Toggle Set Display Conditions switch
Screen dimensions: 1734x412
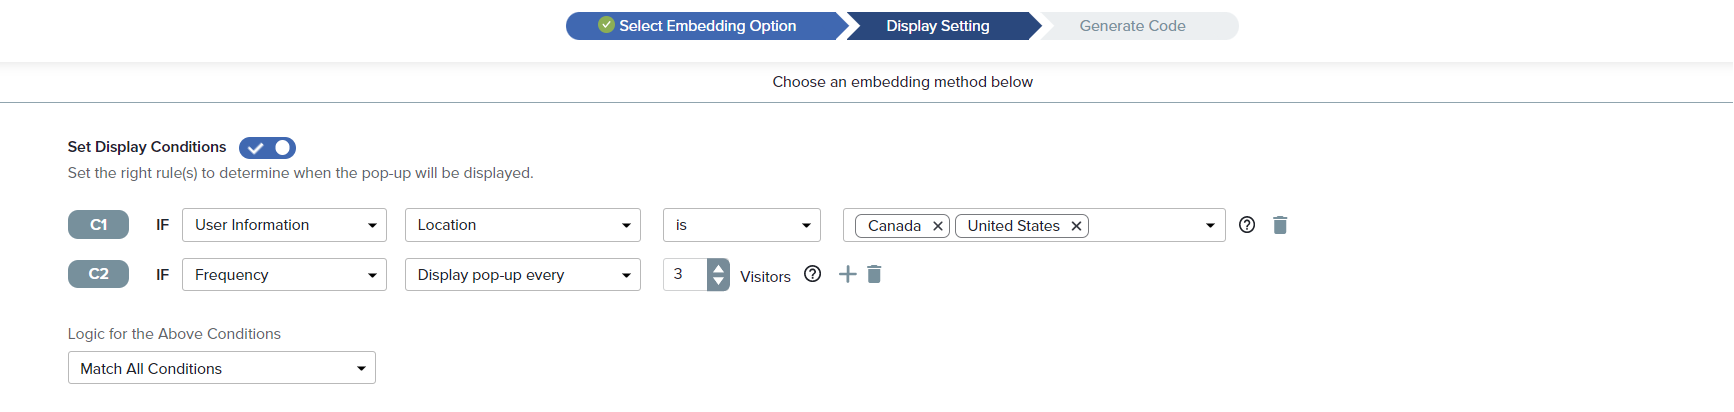coord(267,148)
